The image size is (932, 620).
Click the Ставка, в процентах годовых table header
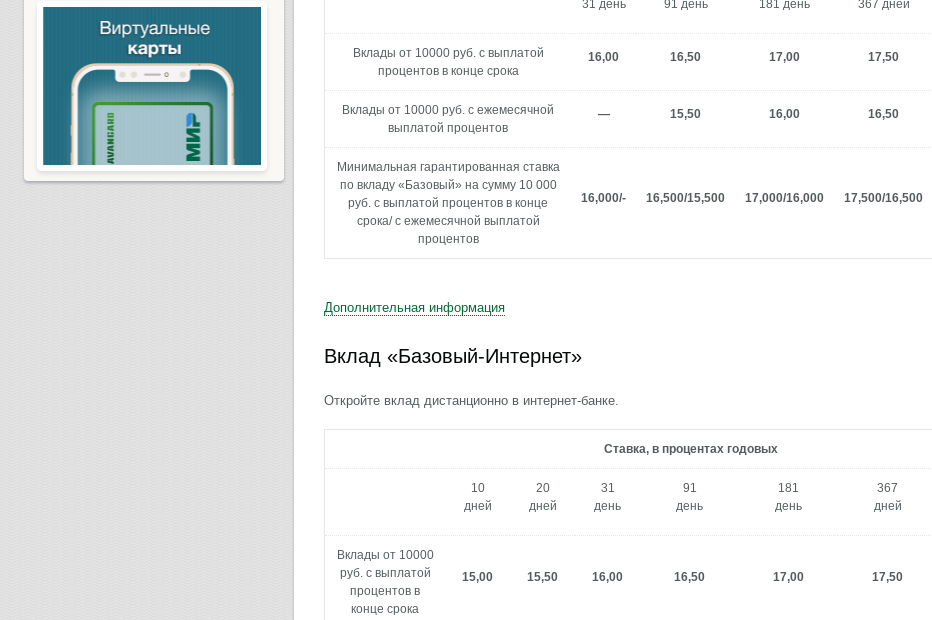pyautogui.click(x=690, y=449)
